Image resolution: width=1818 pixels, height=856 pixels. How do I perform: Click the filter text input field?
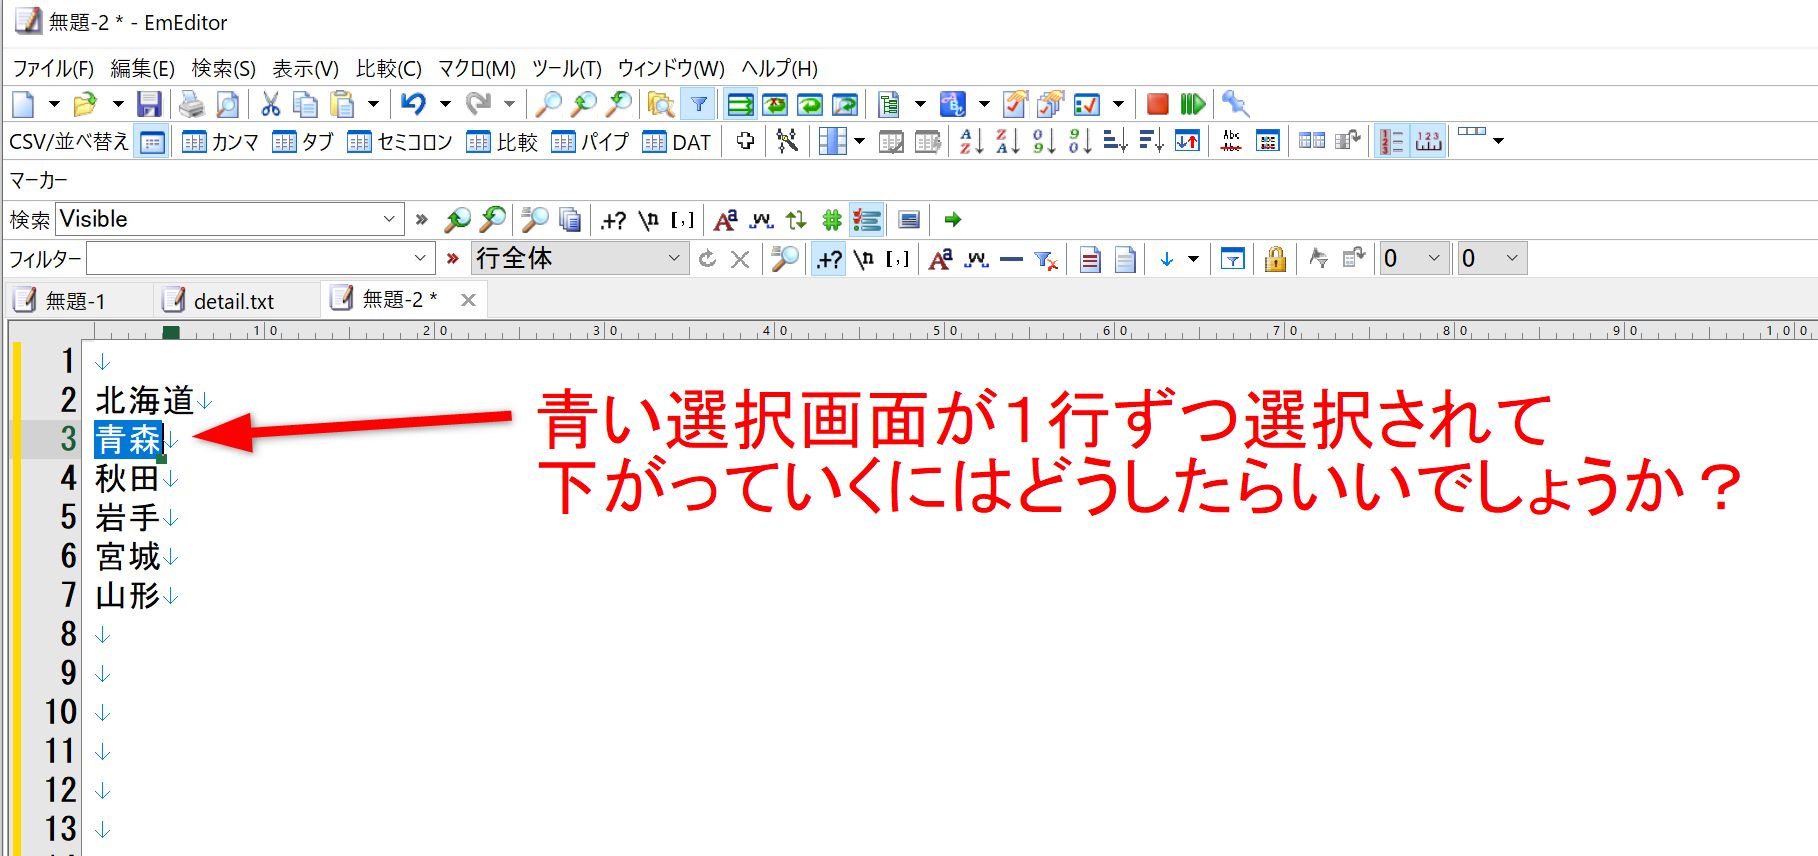(249, 259)
